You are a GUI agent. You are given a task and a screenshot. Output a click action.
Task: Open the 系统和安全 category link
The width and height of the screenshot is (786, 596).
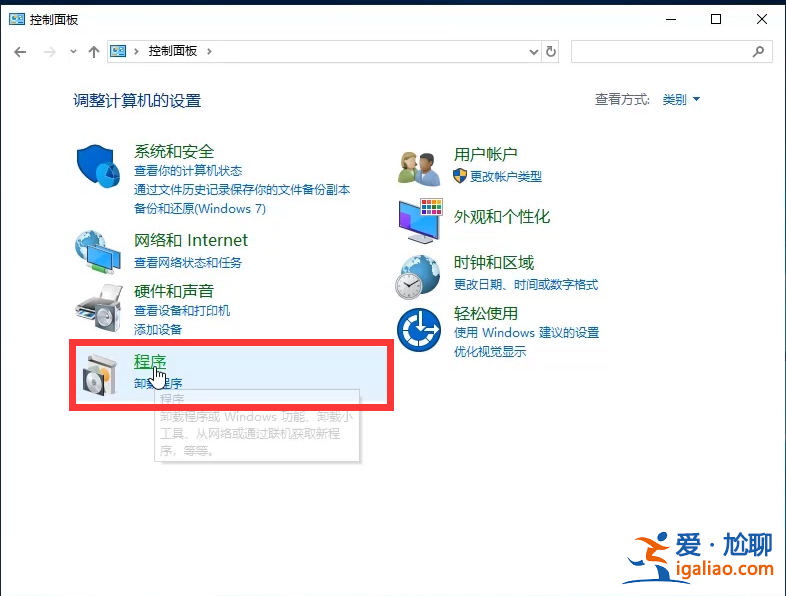[x=173, y=151]
